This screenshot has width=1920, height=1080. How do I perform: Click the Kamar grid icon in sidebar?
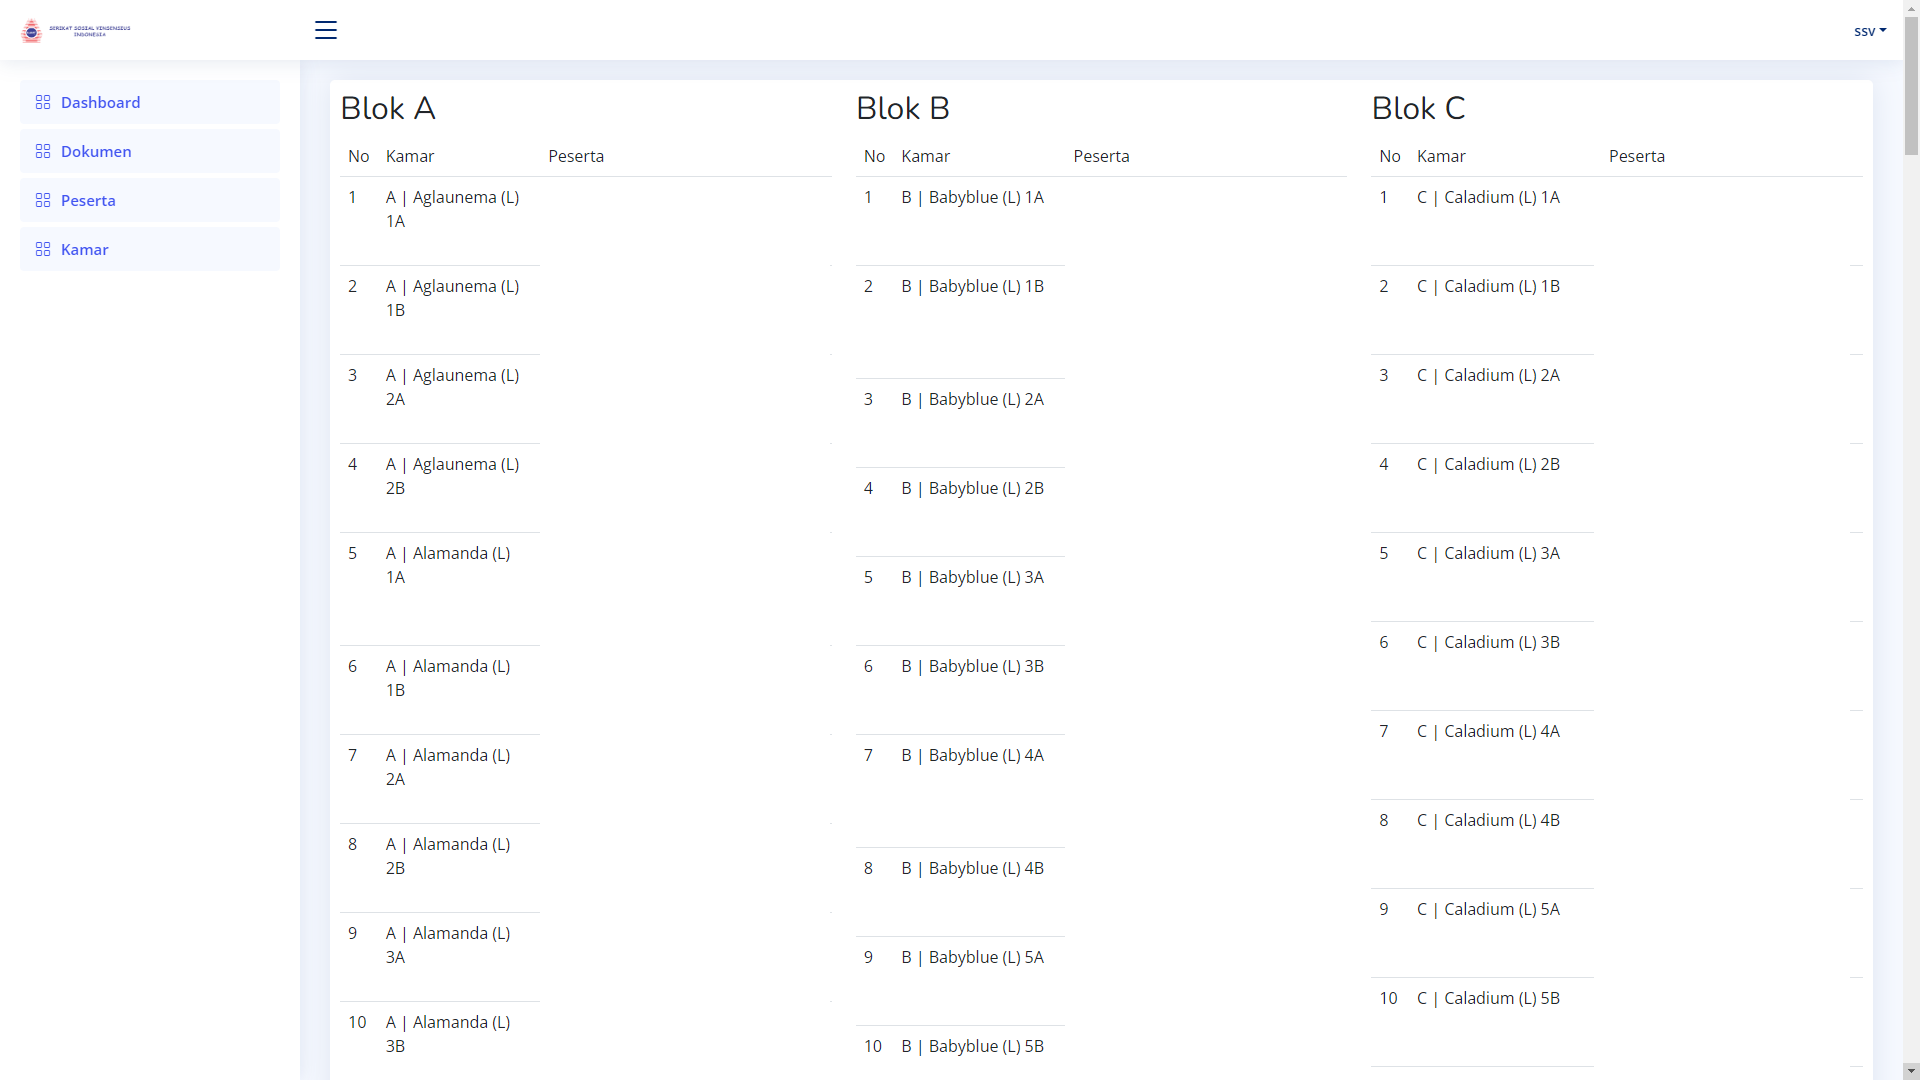pyautogui.click(x=43, y=249)
